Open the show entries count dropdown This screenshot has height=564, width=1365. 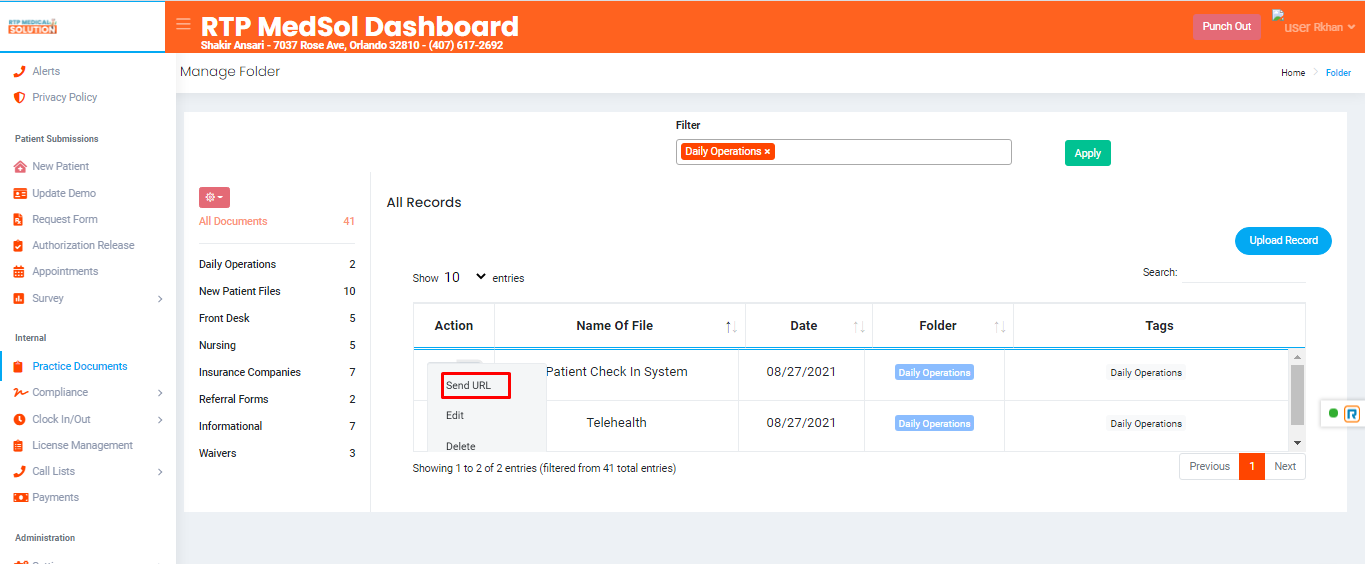click(465, 277)
